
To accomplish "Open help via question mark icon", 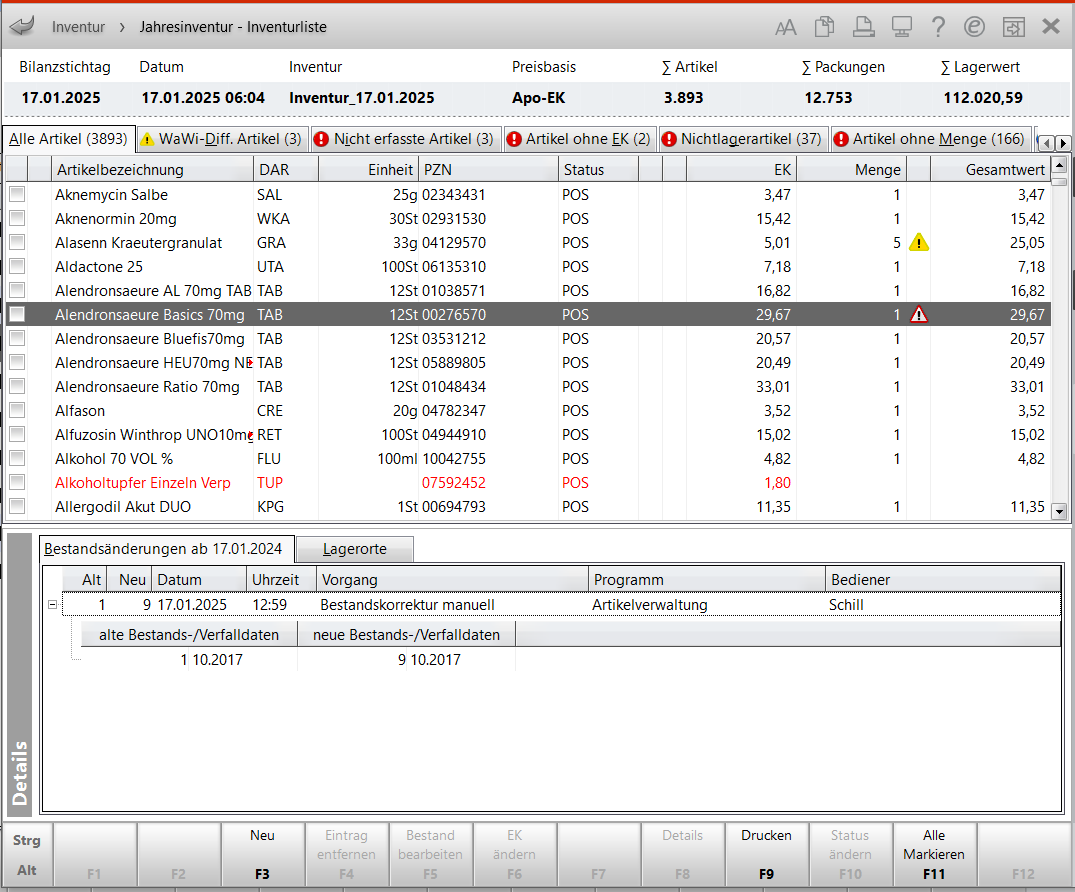I will (938, 27).
